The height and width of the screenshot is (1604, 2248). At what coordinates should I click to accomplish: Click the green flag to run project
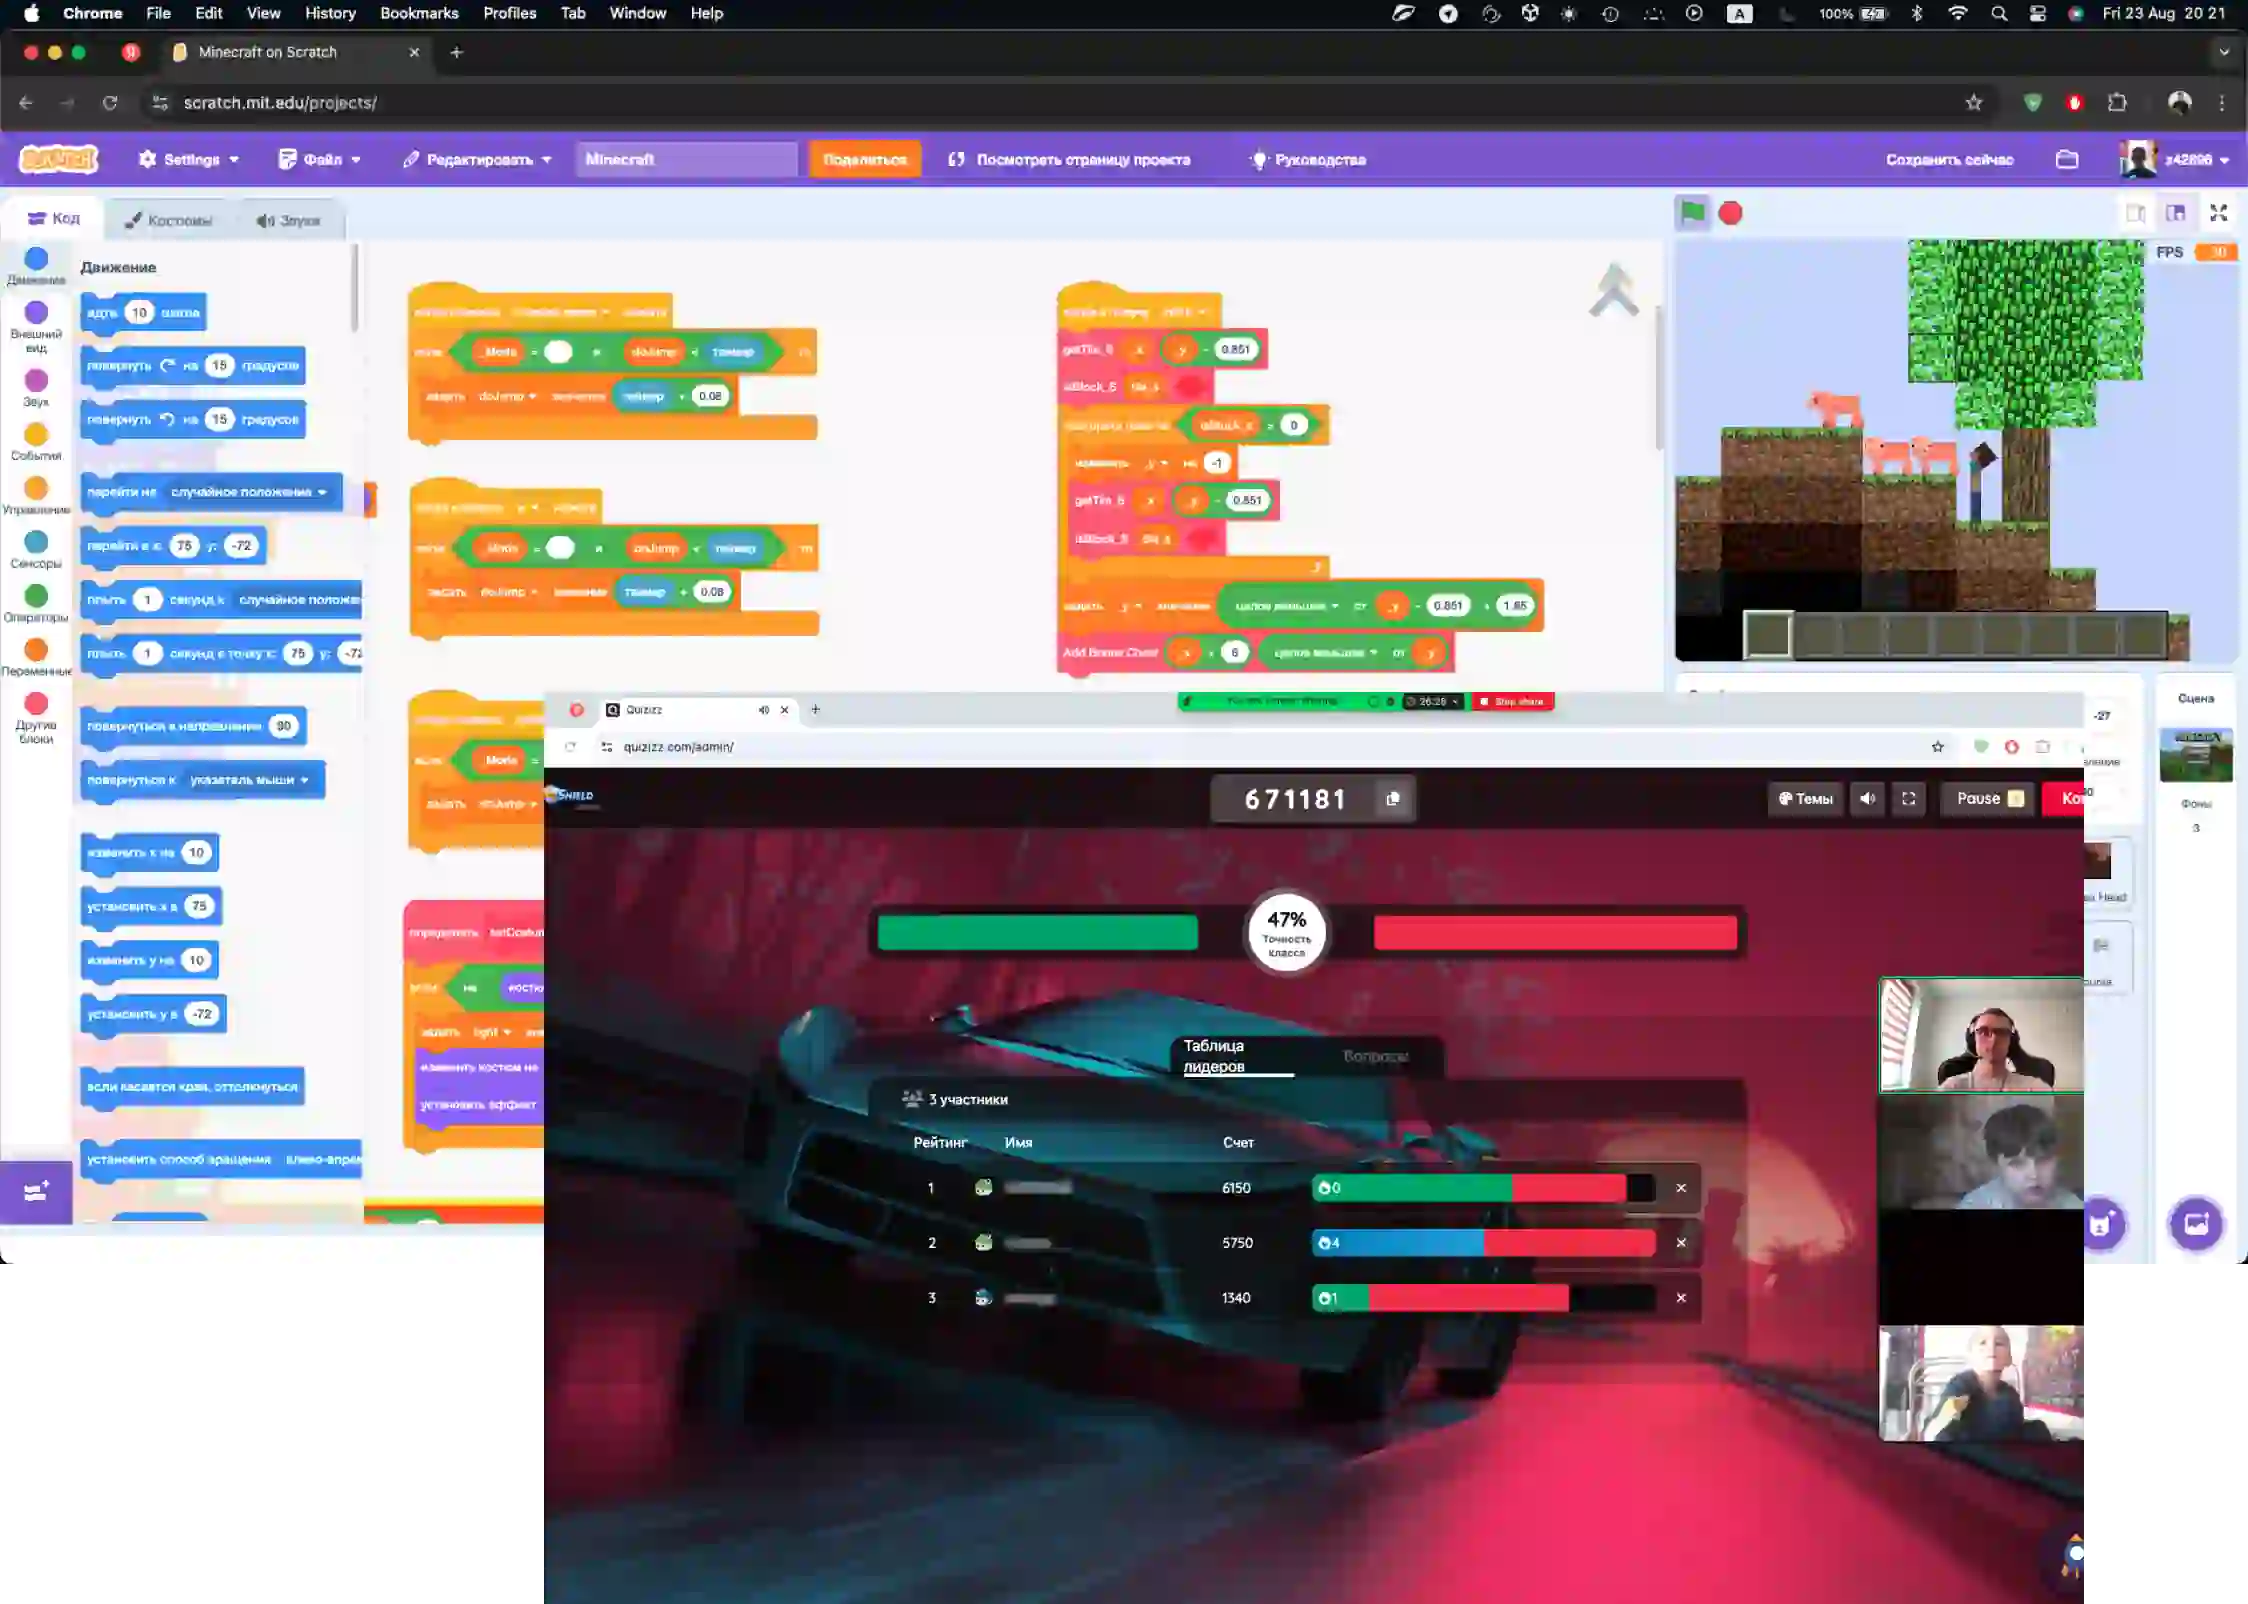(x=1692, y=212)
